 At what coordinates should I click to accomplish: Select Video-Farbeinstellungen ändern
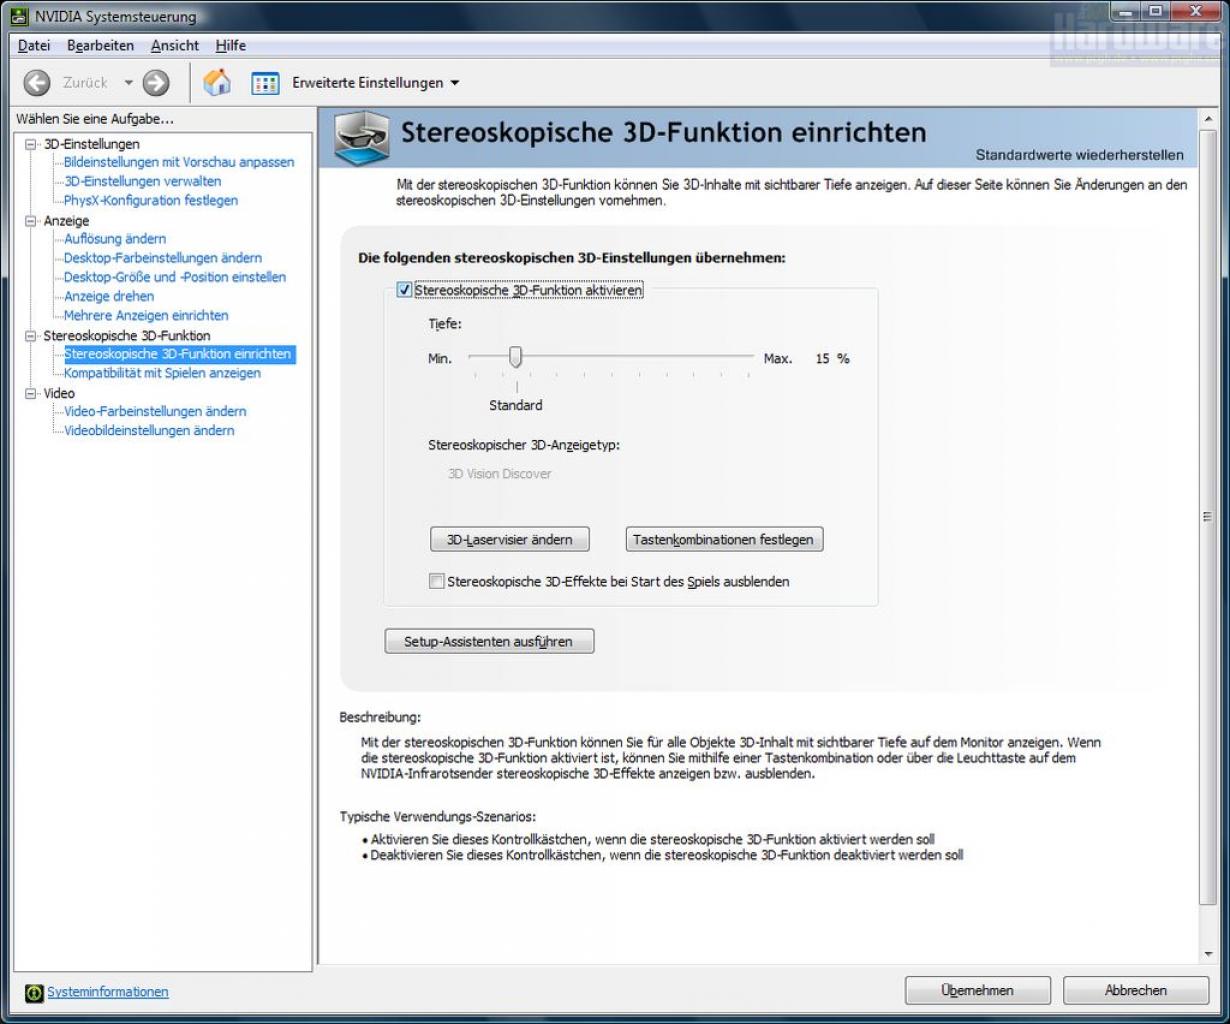point(155,412)
